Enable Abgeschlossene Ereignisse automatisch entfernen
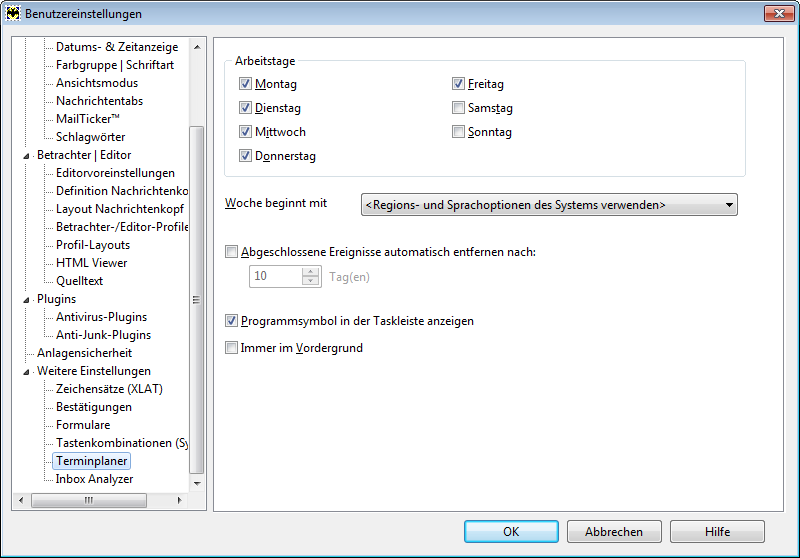Viewport: 800px width, 558px height. click(232, 251)
